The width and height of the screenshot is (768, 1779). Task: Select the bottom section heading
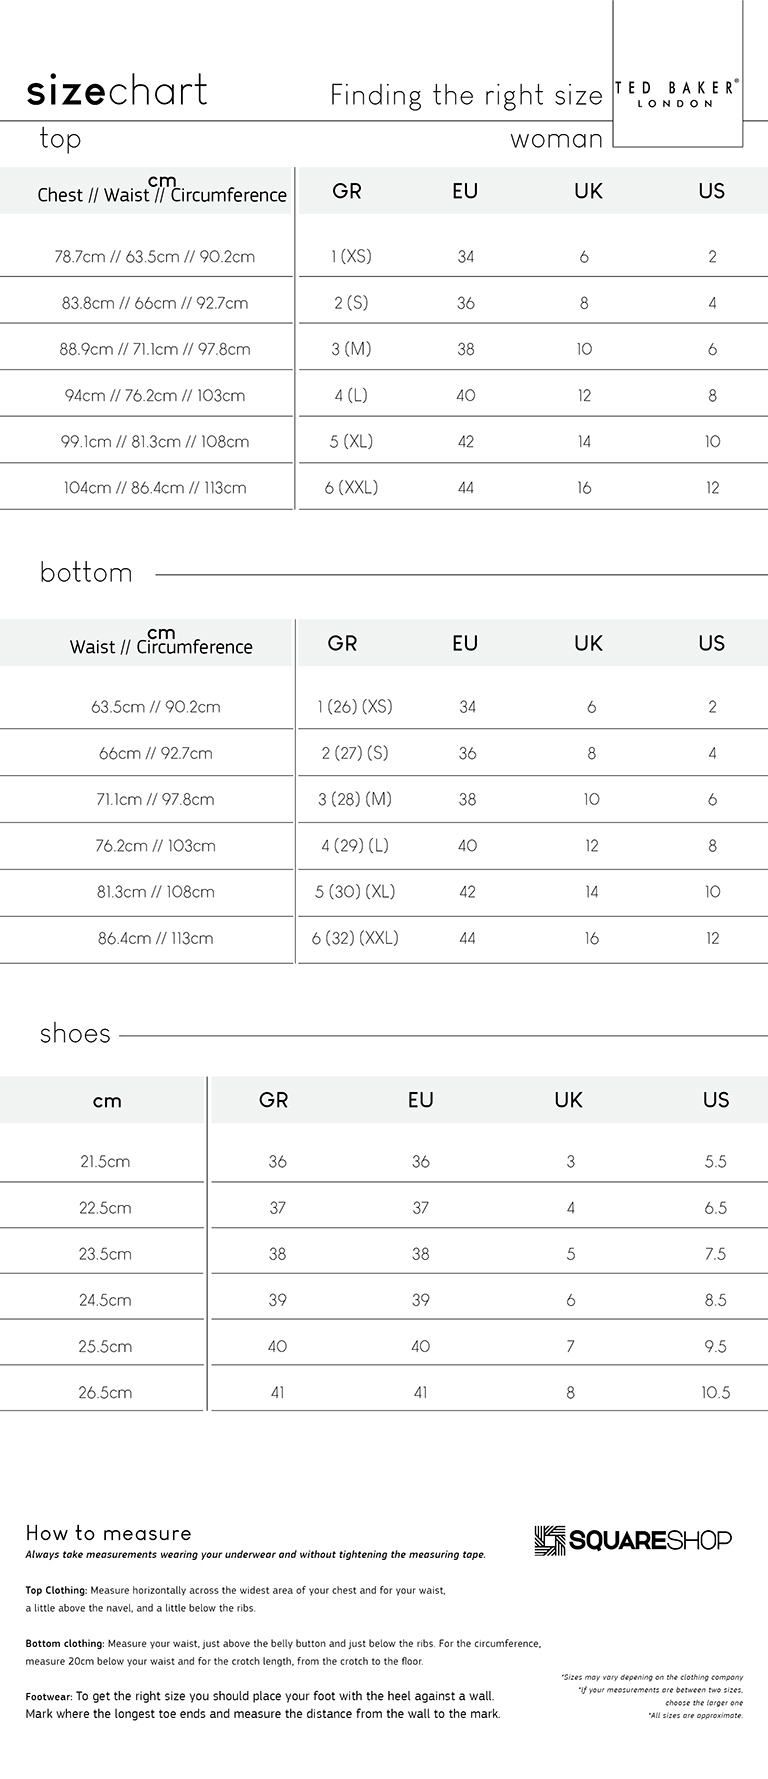coord(86,572)
